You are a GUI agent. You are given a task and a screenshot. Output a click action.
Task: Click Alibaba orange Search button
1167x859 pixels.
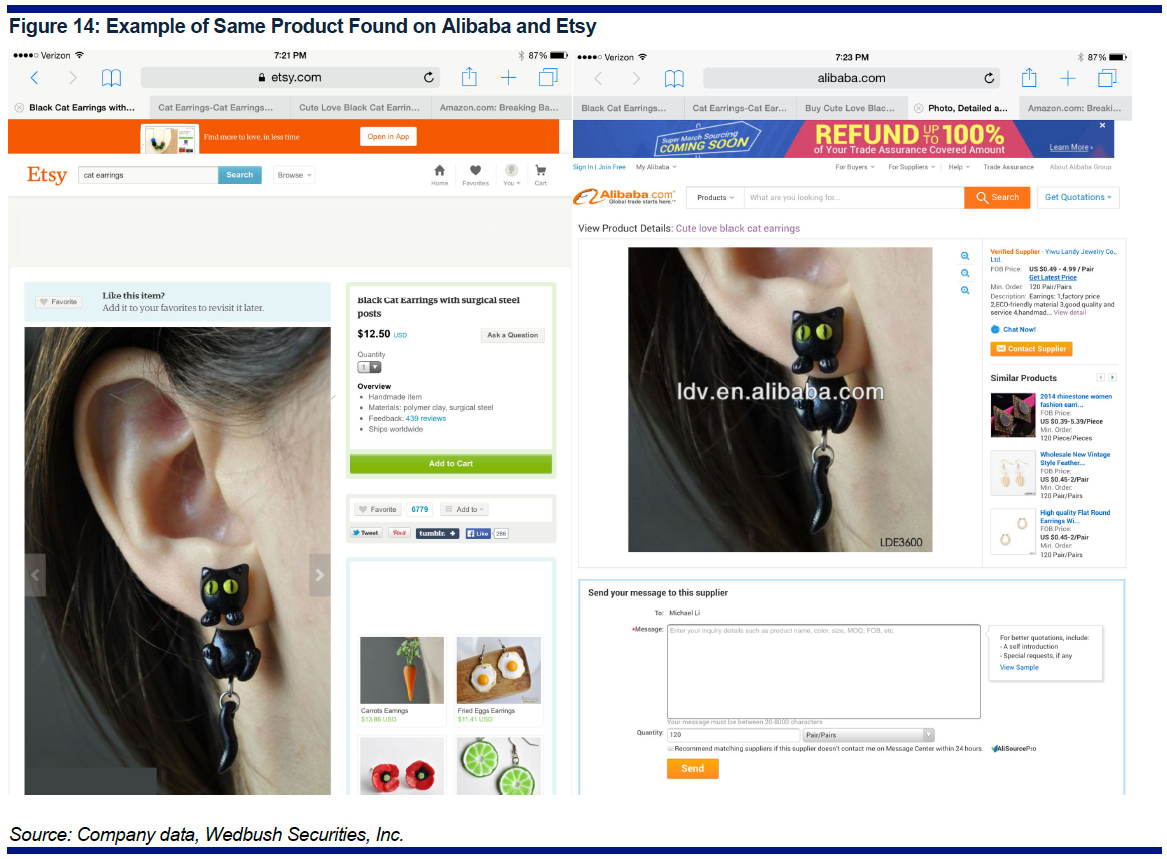tap(997, 197)
